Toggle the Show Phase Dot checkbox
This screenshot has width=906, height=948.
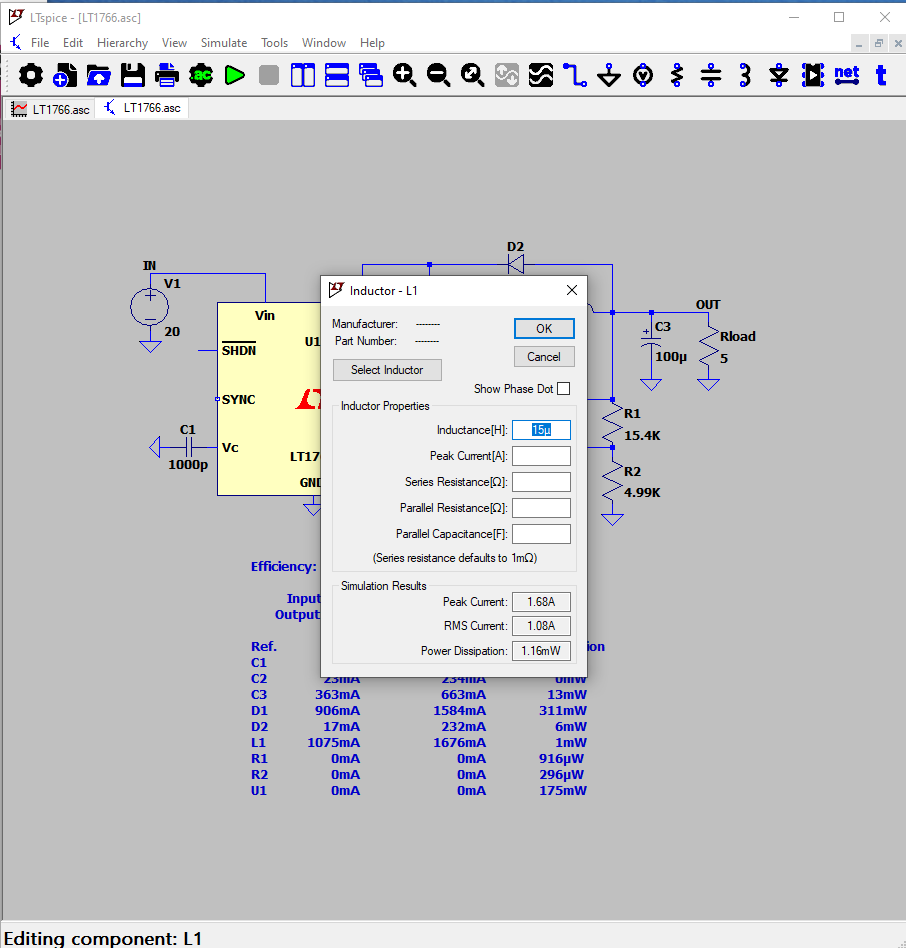point(564,389)
